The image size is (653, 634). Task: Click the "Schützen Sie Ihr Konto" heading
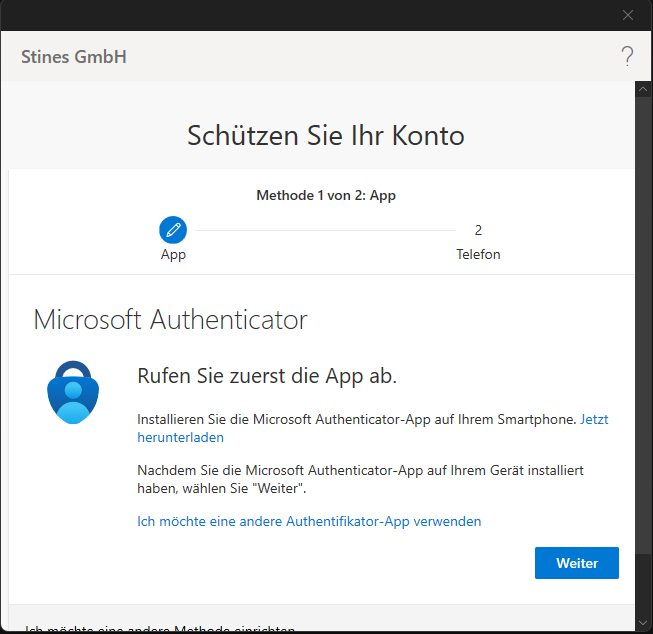tap(326, 136)
